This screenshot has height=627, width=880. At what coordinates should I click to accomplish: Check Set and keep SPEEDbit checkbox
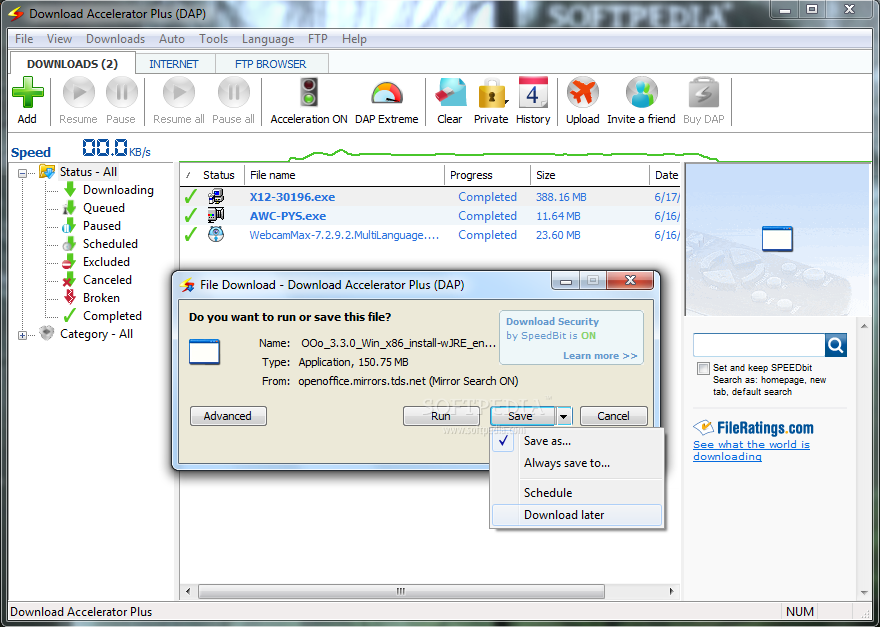click(x=703, y=369)
